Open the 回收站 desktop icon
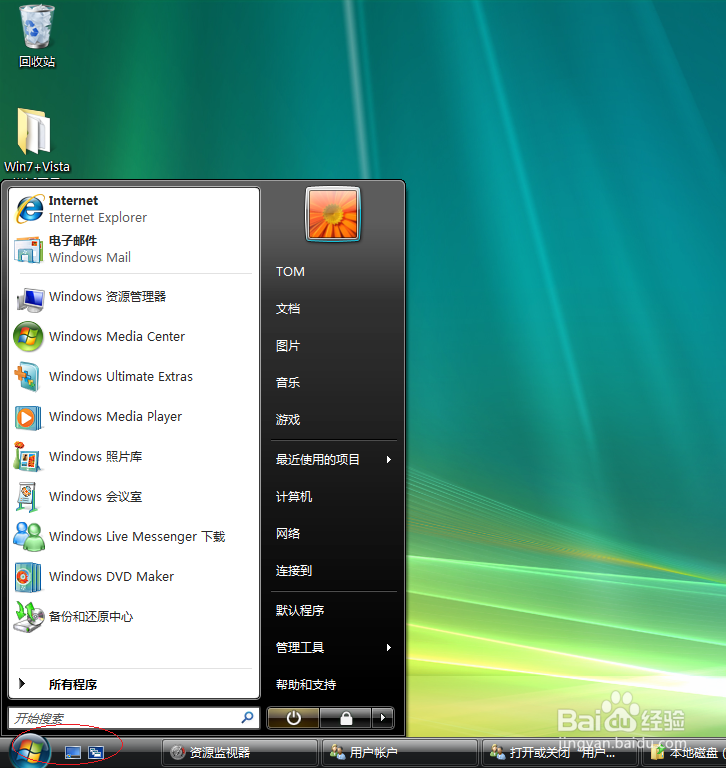The image size is (726, 768). (37, 35)
